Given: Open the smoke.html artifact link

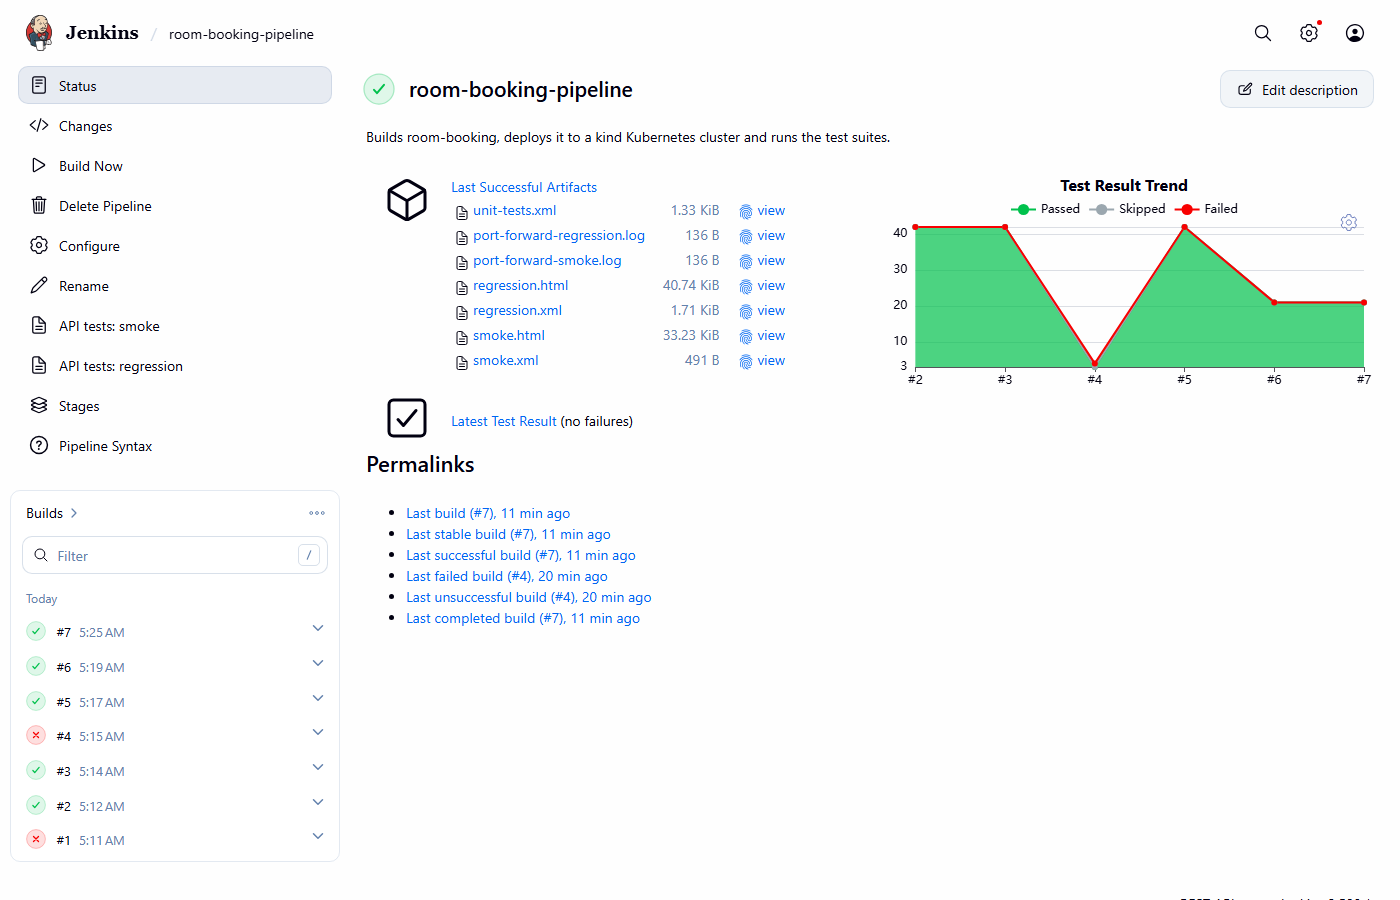Looking at the screenshot, I should tap(509, 335).
